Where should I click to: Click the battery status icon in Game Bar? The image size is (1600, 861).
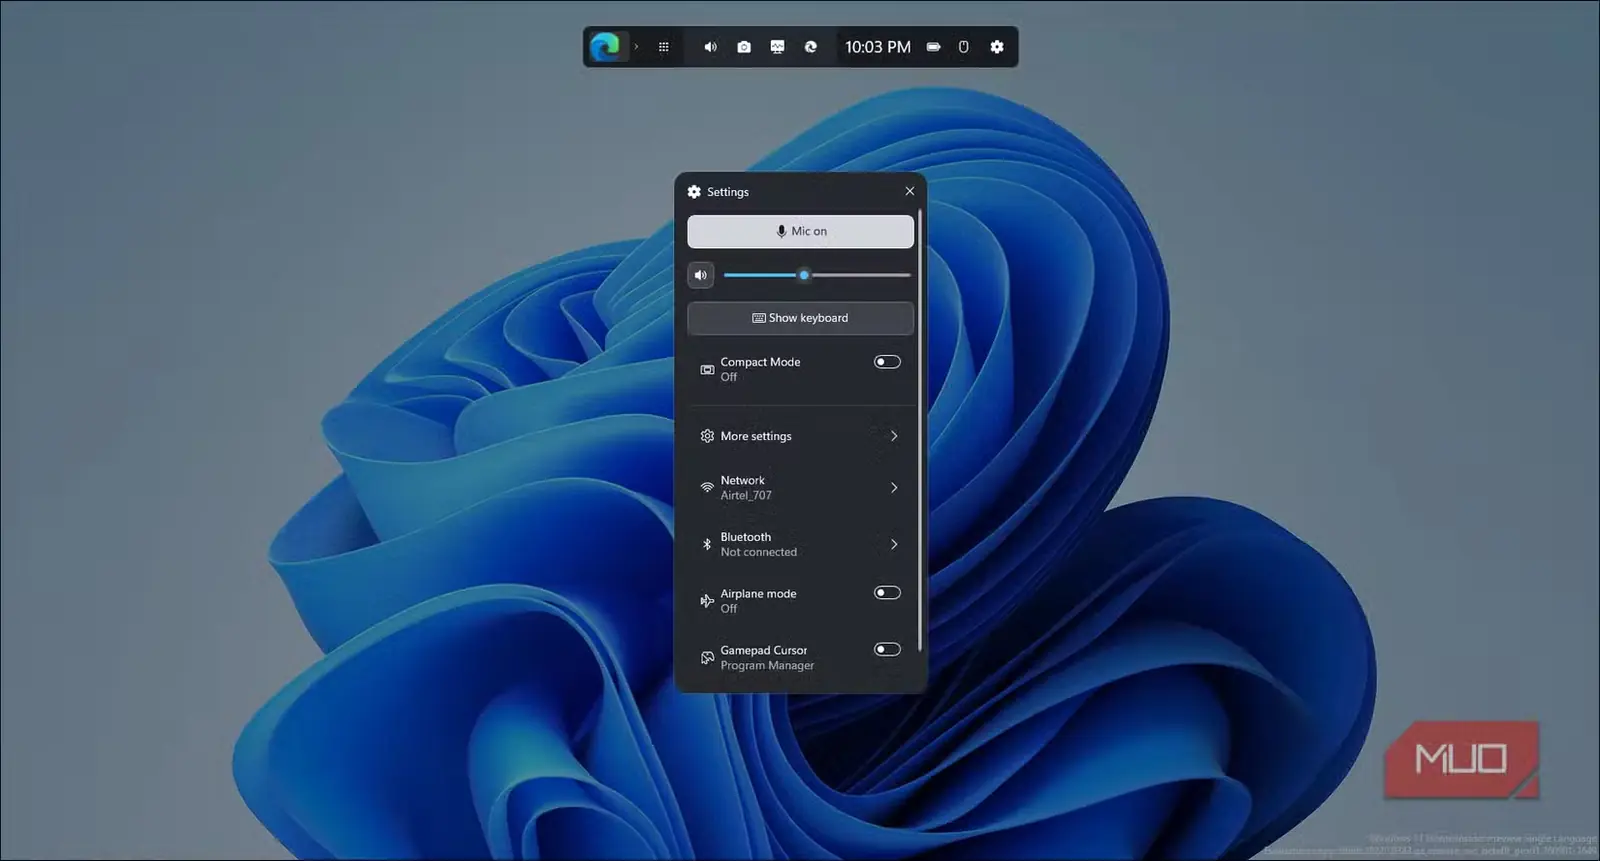[x=933, y=47]
